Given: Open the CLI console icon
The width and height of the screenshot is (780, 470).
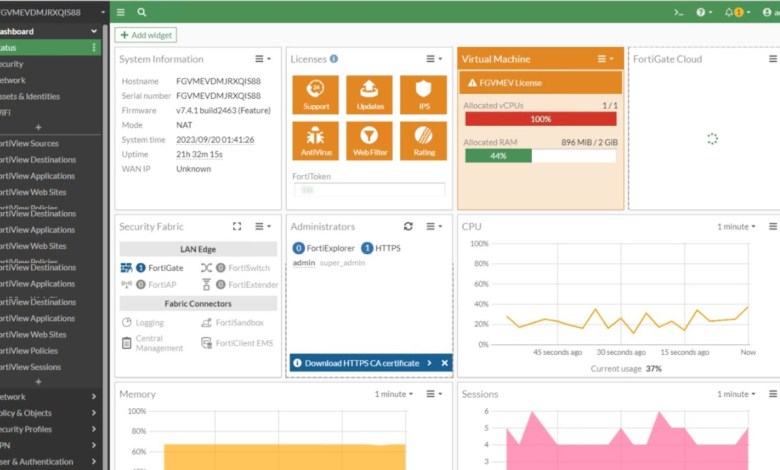Looking at the screenshot, I should point(679,12).
